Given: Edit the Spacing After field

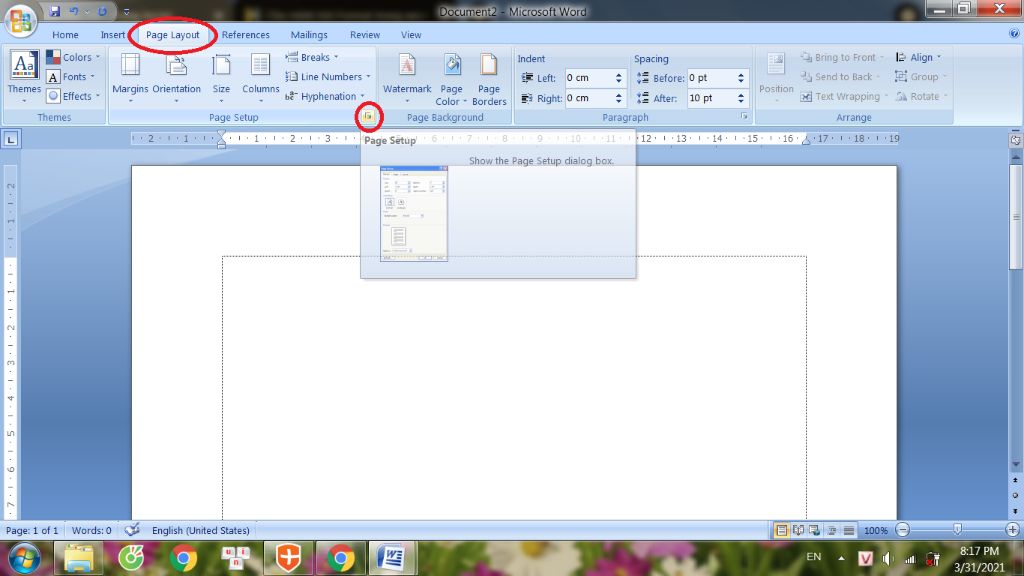Looking at the screenshot, I should click(711, 98).
